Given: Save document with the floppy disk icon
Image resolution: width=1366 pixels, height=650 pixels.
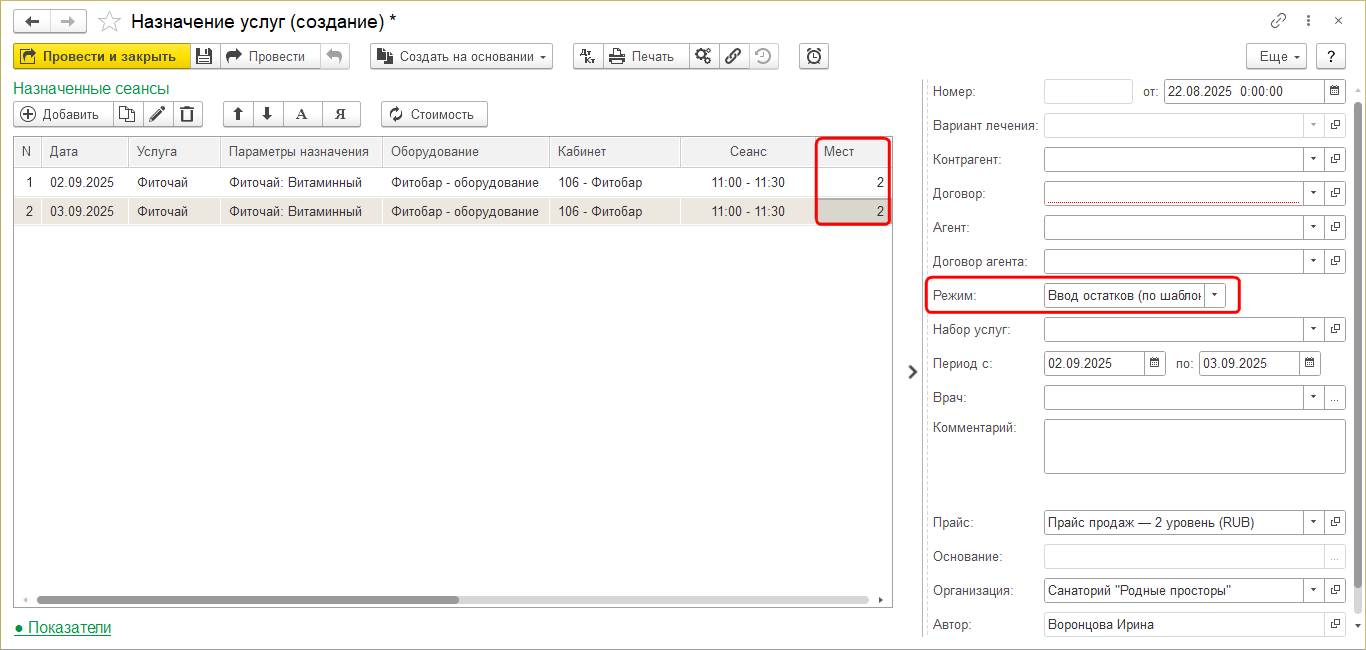Looking at the screenshot, I should click(204, 56).
